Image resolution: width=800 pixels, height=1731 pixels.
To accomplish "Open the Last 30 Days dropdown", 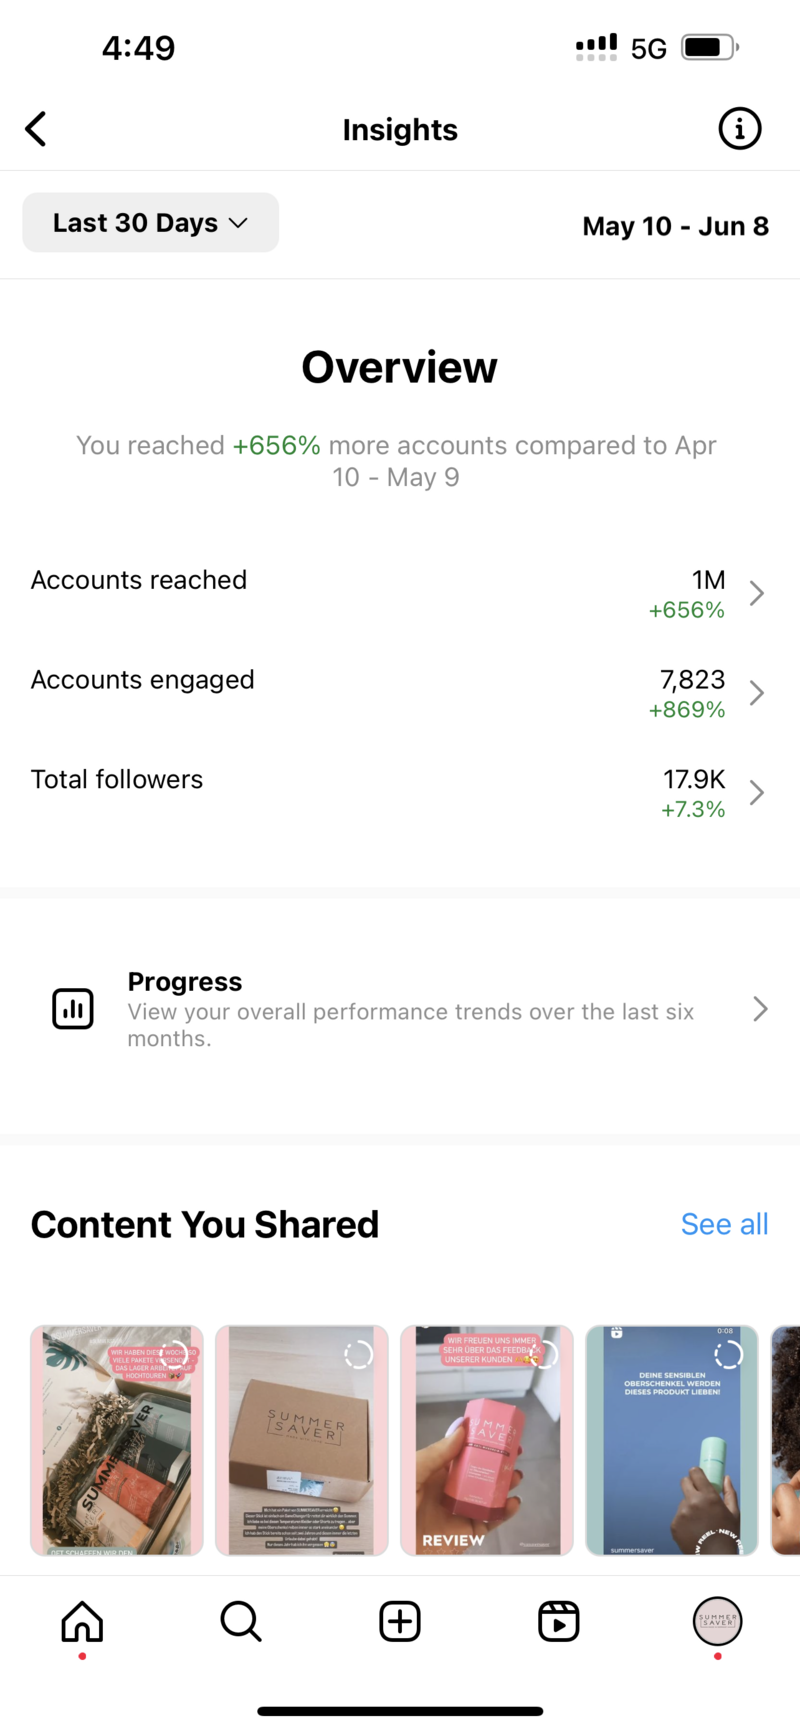I will (151, 223).
